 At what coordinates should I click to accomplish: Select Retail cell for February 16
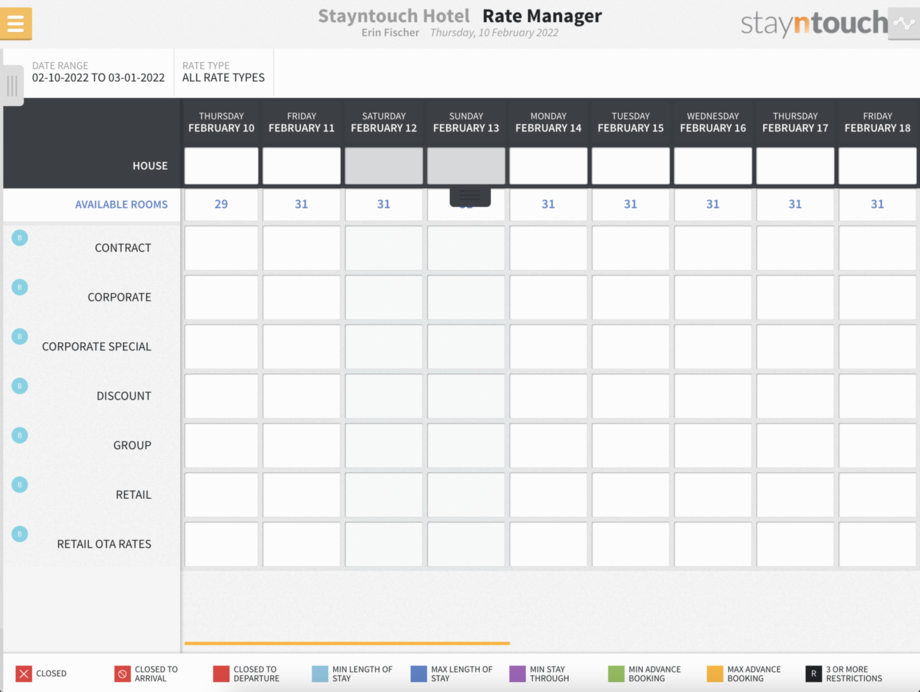pos(713,495)
